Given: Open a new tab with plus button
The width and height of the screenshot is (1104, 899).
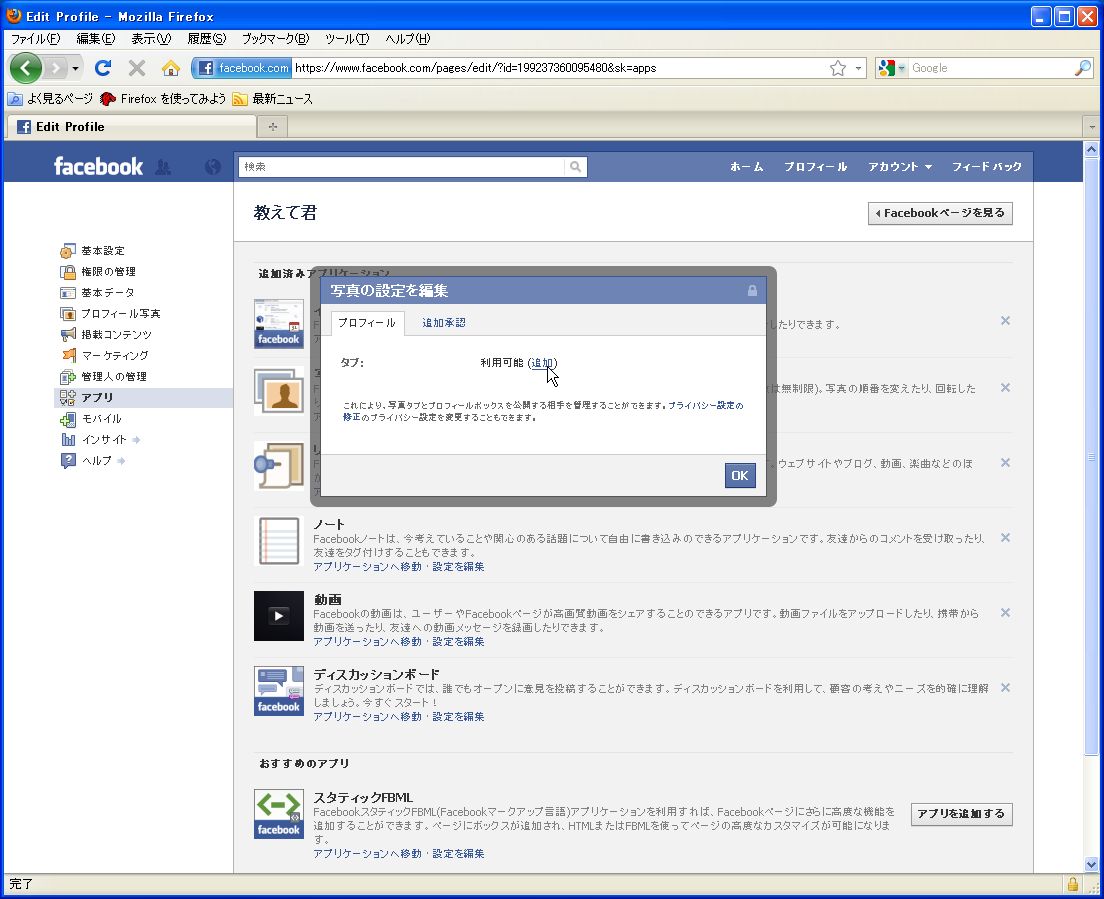Looking at the screenshot, I should (x=272, y=127).
